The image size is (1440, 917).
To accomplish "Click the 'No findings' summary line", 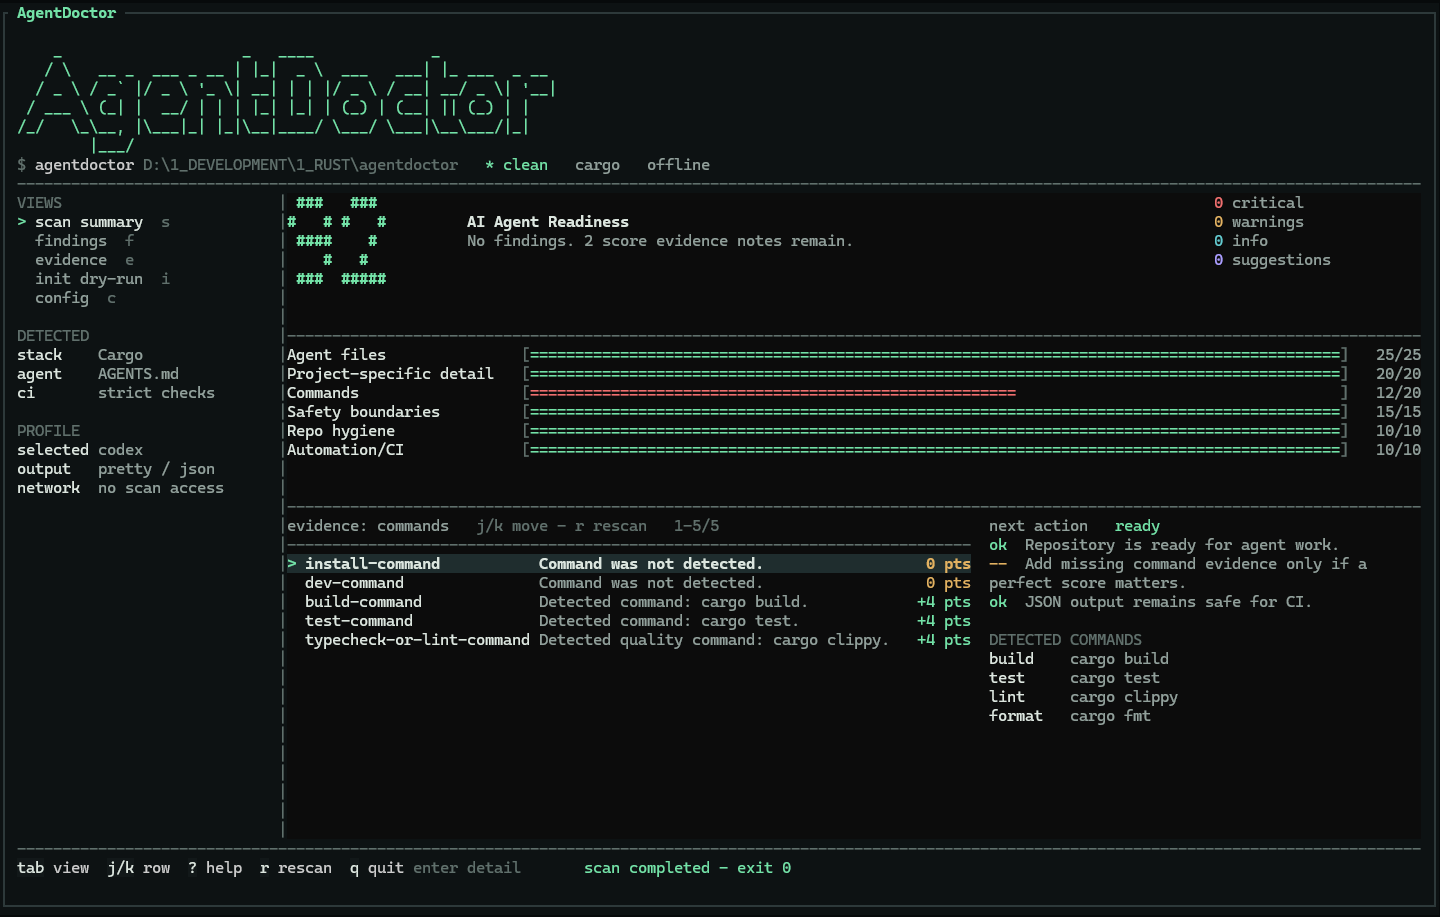I will click(660, 241).
